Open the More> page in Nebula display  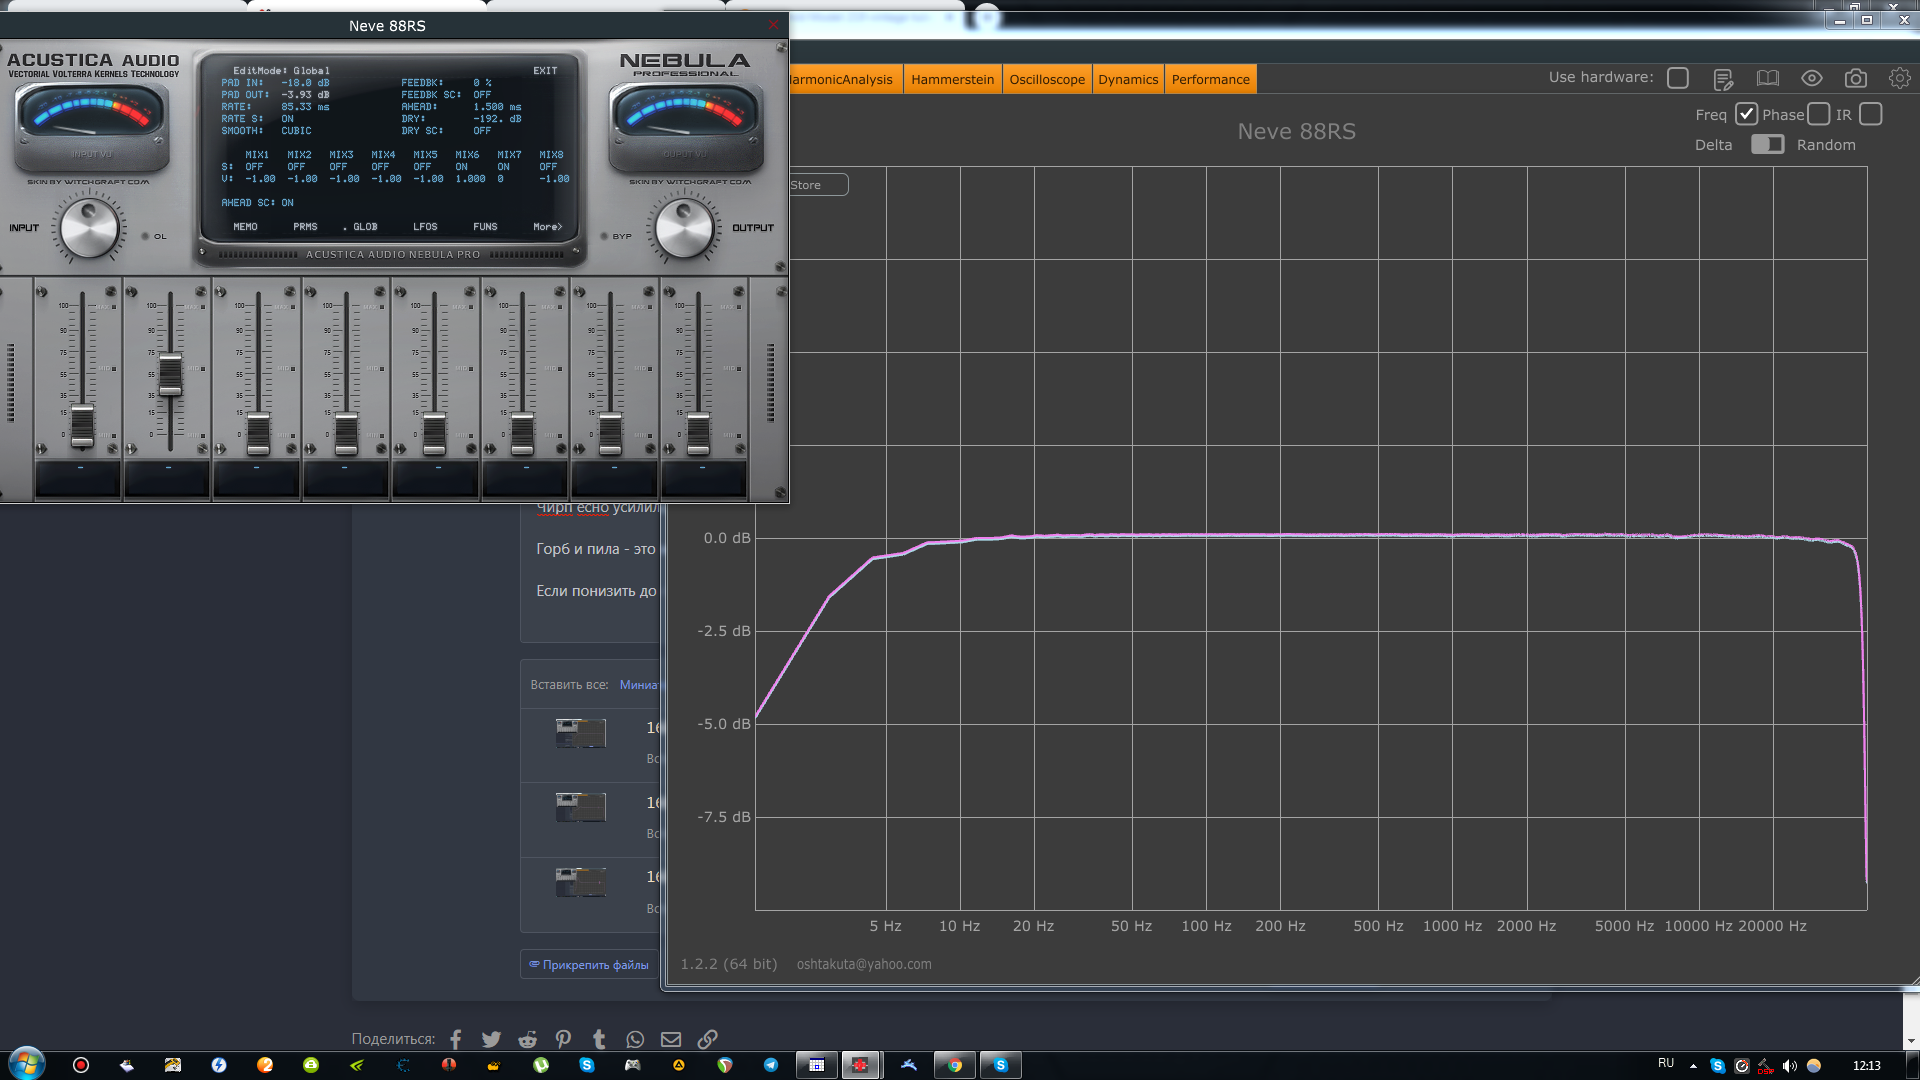pyautogui.click(x=547, y=227)
